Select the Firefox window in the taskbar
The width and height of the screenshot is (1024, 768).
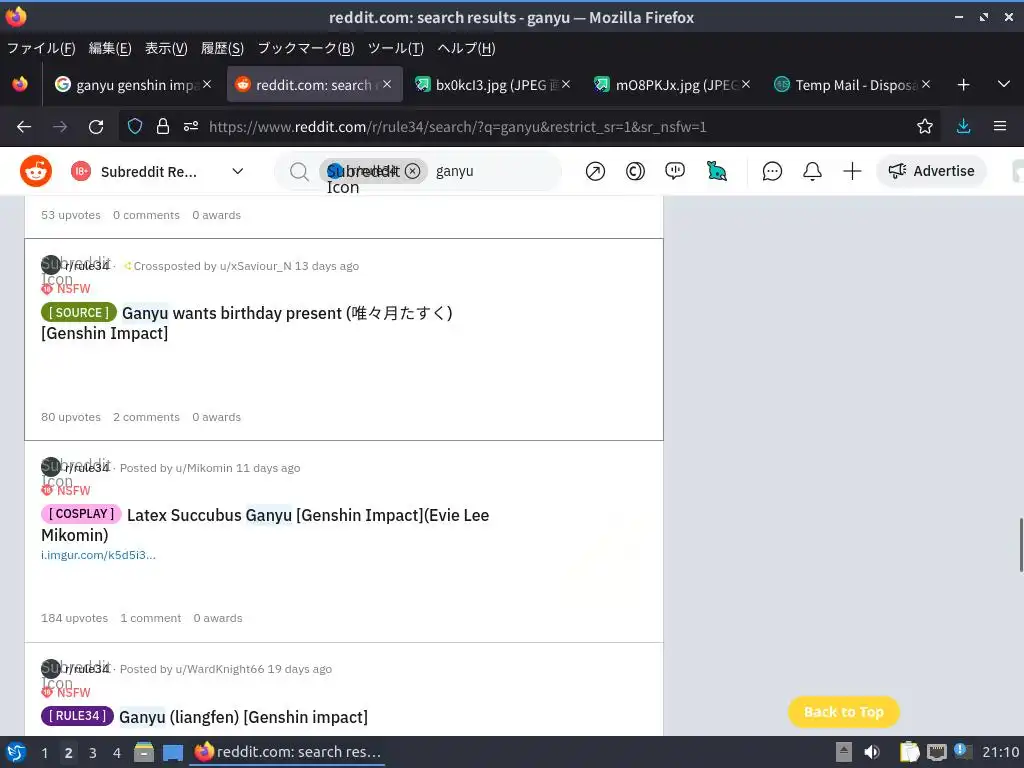287,752
